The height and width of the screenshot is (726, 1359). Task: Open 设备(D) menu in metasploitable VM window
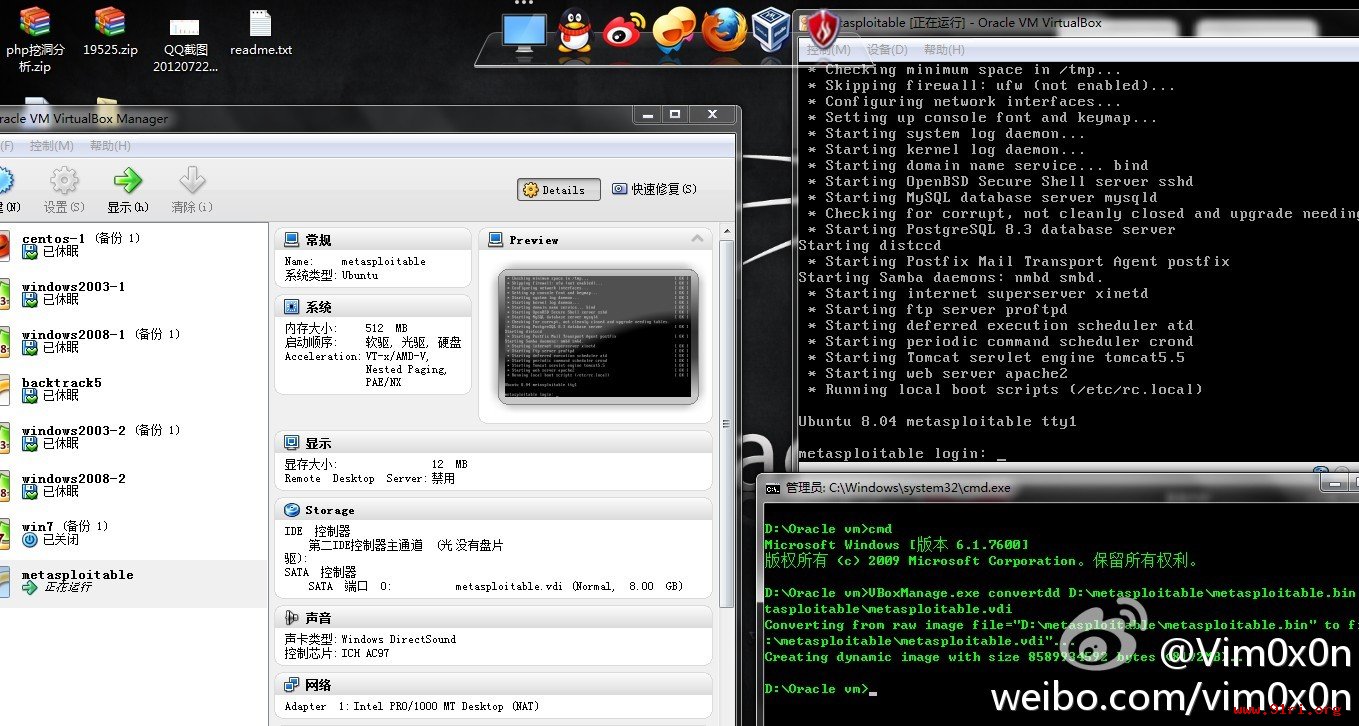pyautogui.click(x=887, y=49)
